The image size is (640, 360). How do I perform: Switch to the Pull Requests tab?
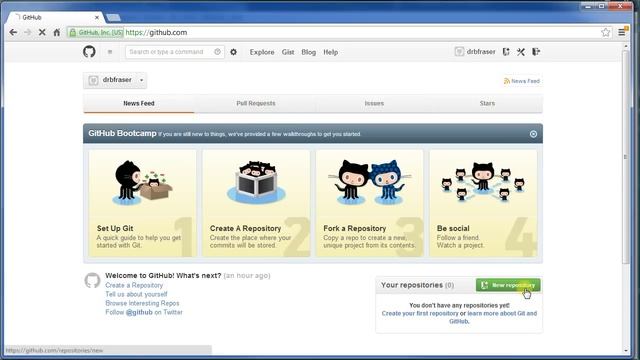coord(256,104)
